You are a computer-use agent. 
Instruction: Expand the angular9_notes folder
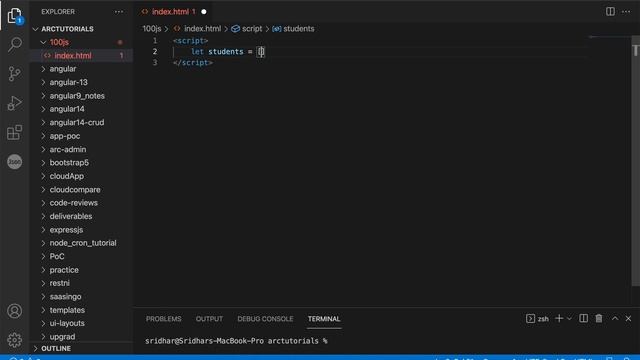click(77, 96)
